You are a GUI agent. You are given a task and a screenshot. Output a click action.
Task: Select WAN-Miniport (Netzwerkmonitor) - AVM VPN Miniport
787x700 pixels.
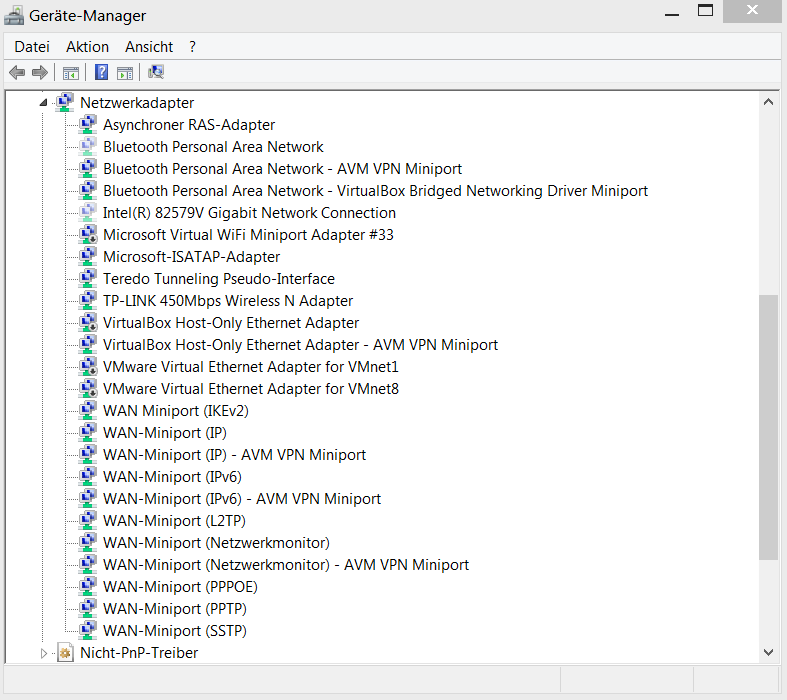(x=286, y=565)
